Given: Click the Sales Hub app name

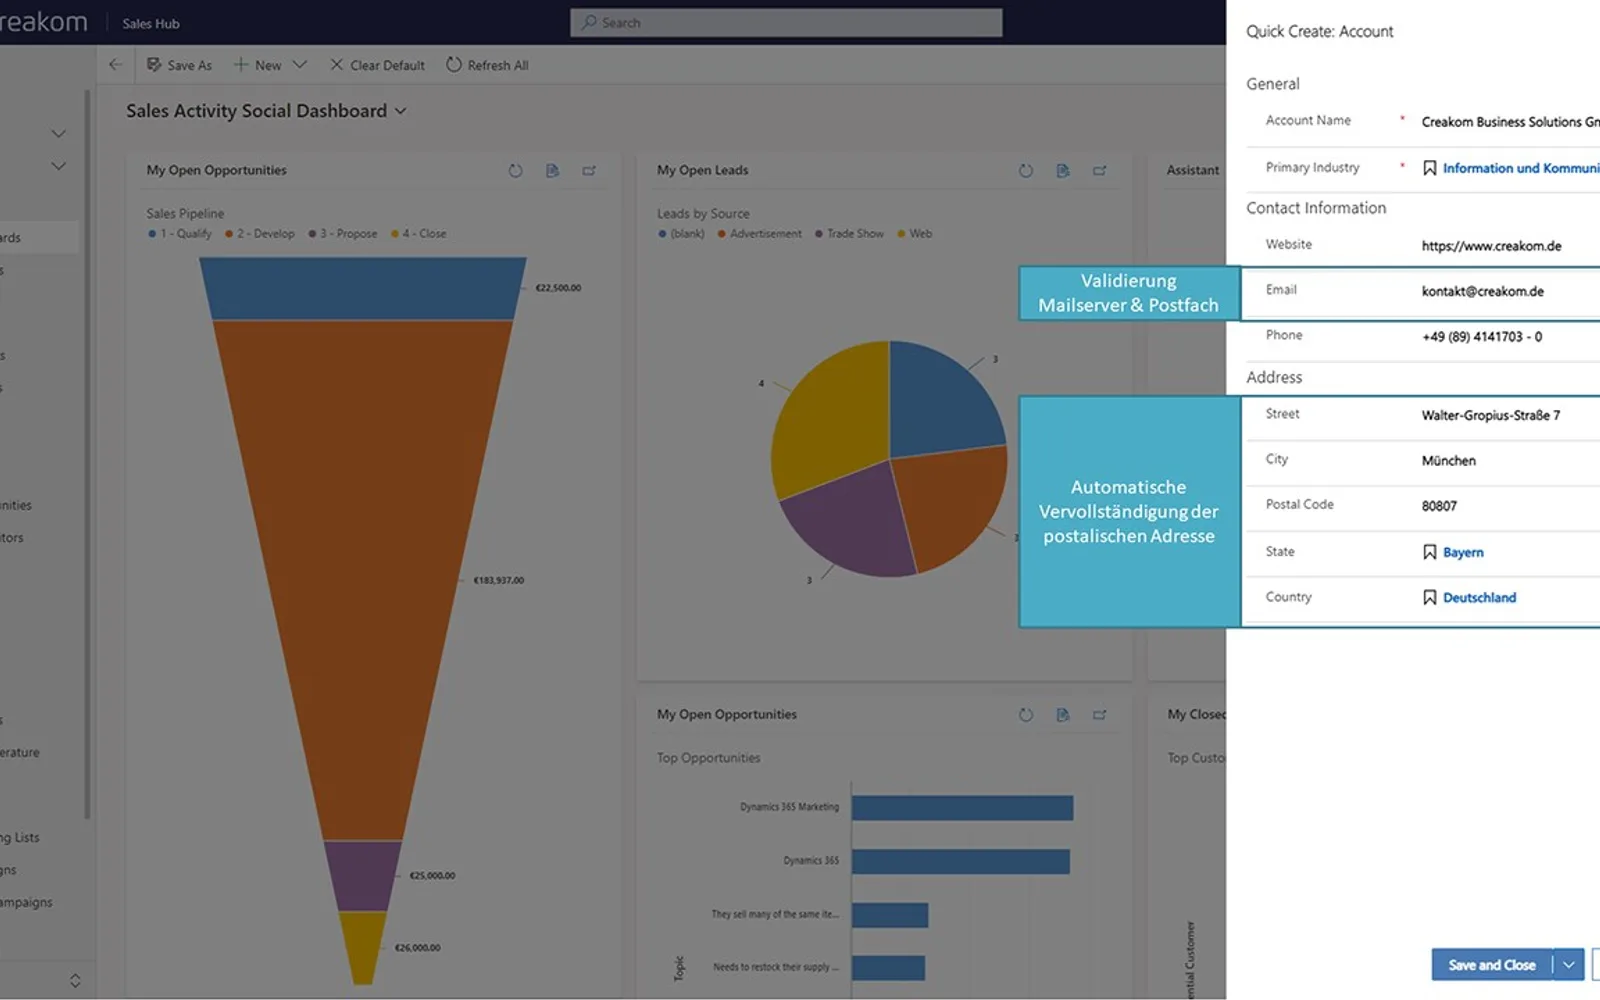Looking at the screenshot, I should (151, 23).
